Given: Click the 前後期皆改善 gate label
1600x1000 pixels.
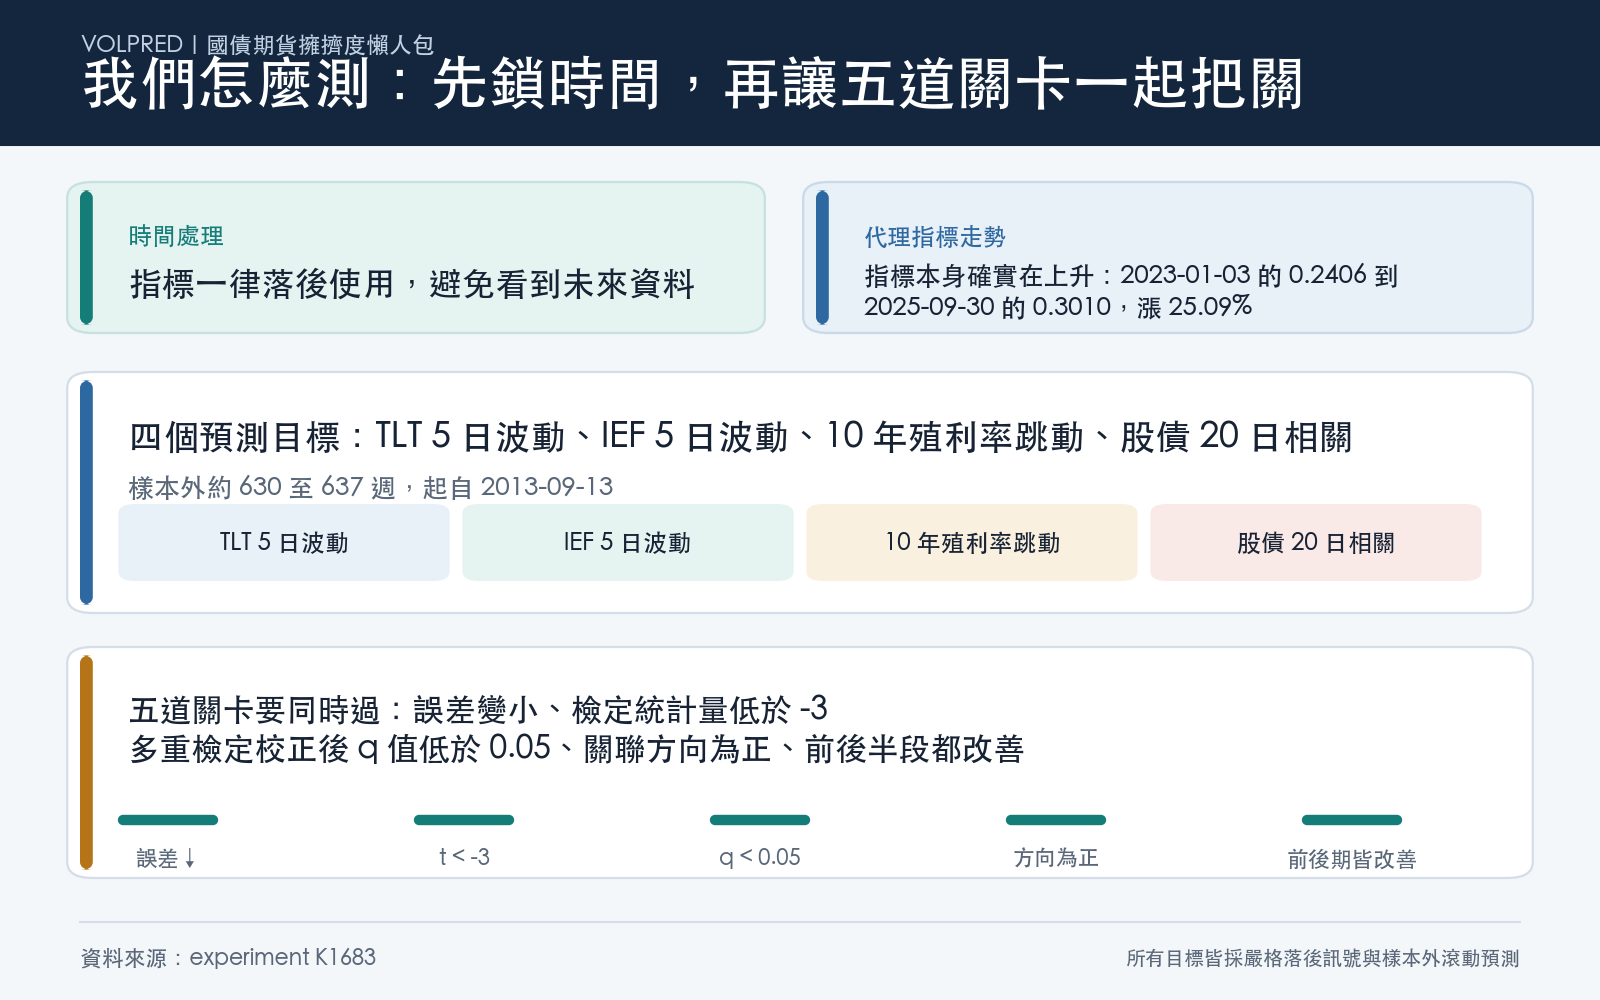Looking at the screenshot, I should click(1352, 859).
